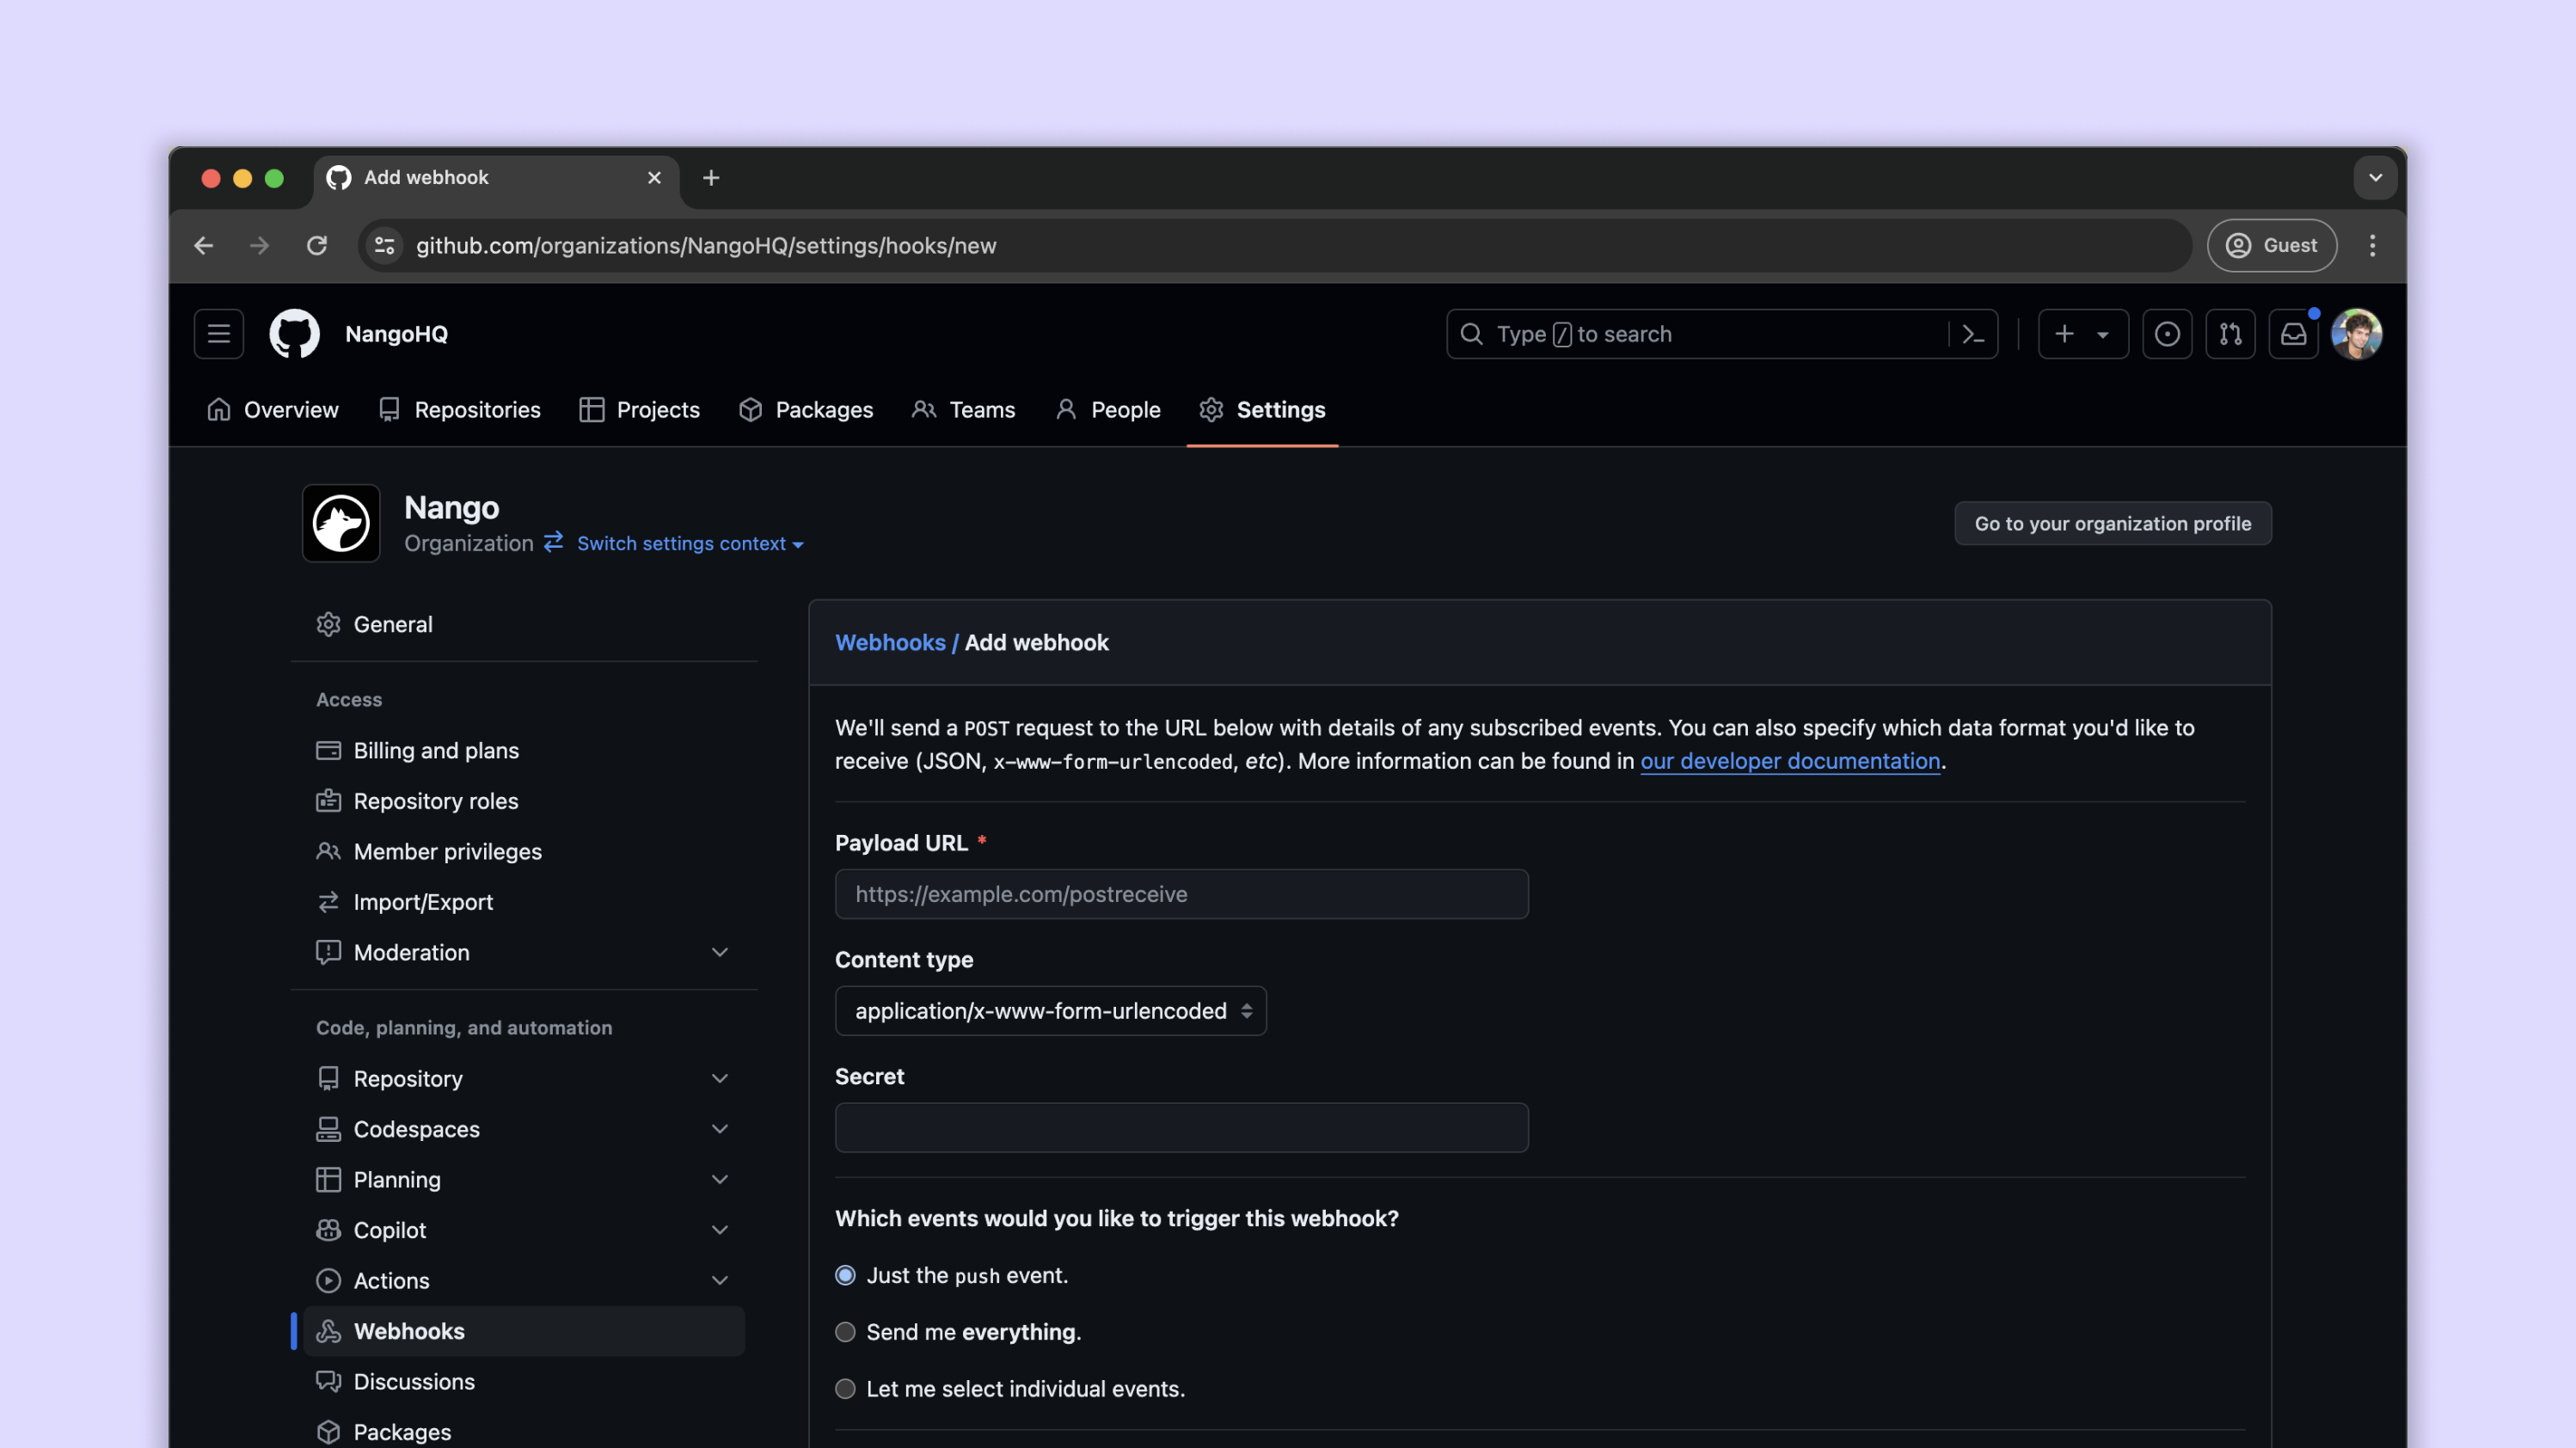Click the Webhooks breadcrumb link

click(890, 642)
